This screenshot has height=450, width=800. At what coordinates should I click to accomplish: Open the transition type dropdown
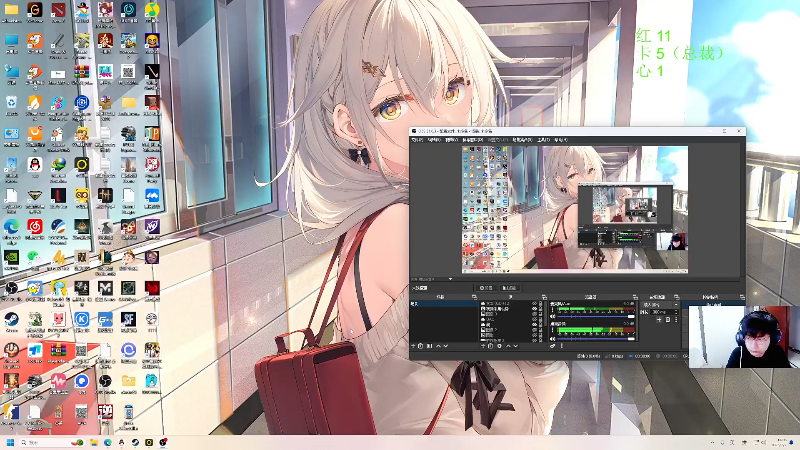tap(660, 305)
